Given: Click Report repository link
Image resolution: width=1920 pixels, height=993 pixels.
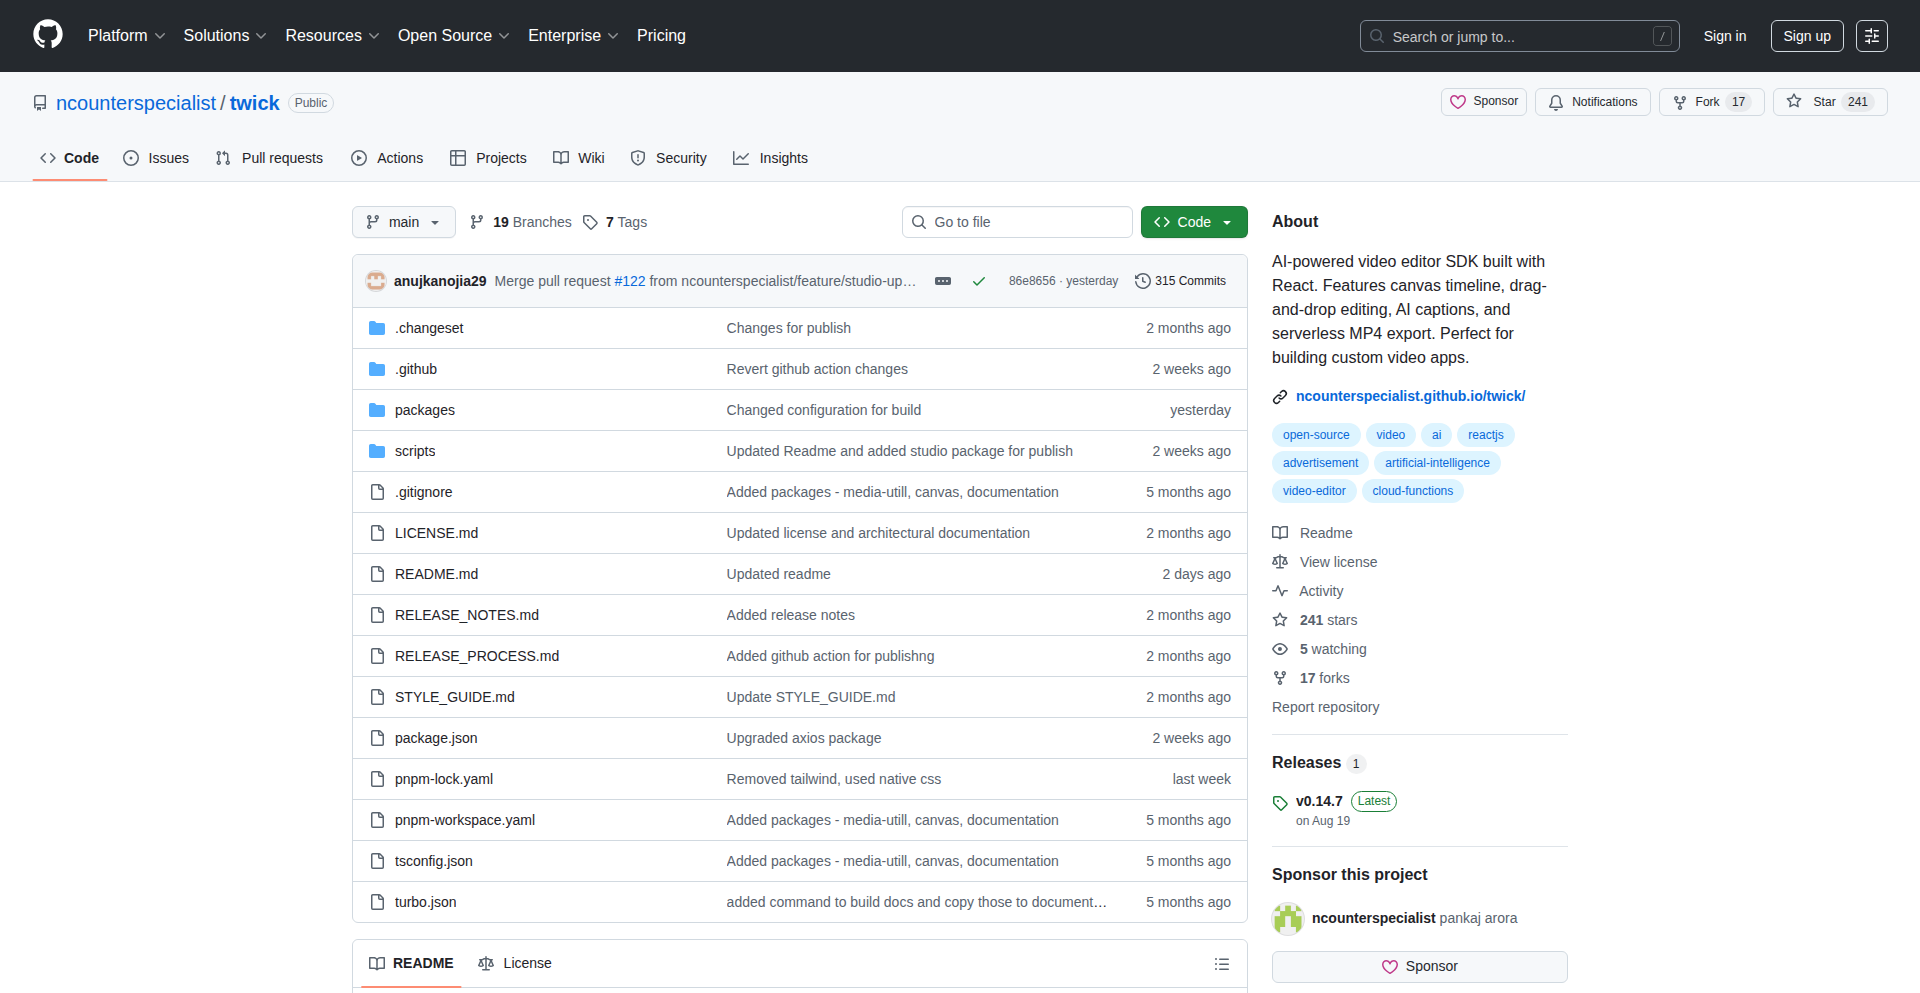Looking at the screenshot, I should pos(1325,707).
